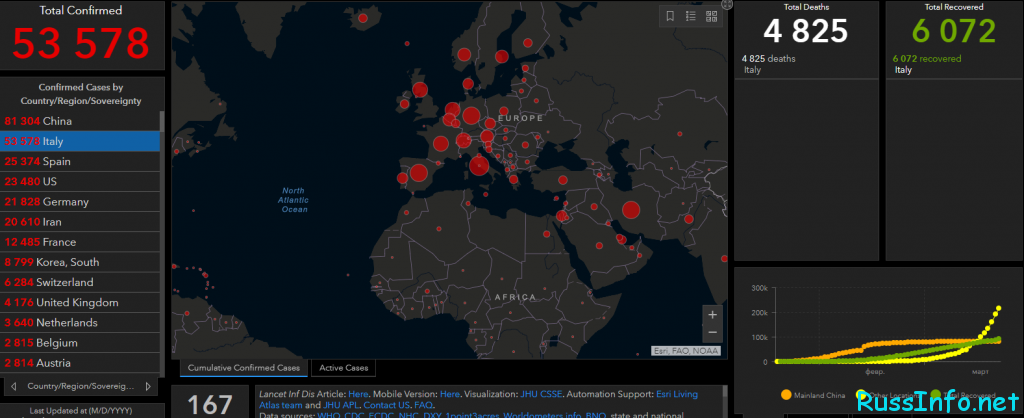Click the Esri, FAO, NOAA map attribution

(686, 351)
